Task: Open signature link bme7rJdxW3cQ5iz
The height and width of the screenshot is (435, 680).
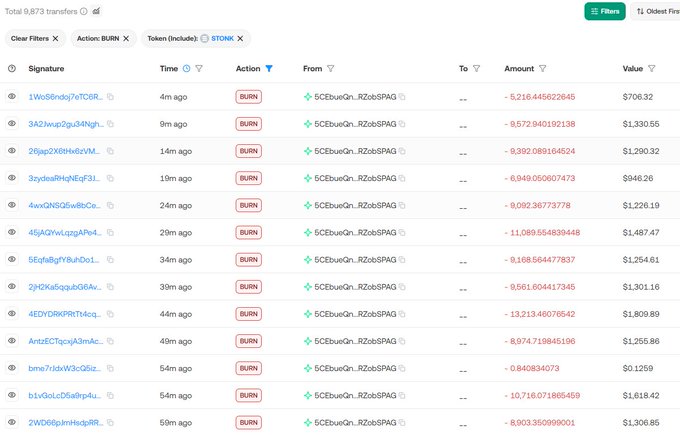Action: 64,368
